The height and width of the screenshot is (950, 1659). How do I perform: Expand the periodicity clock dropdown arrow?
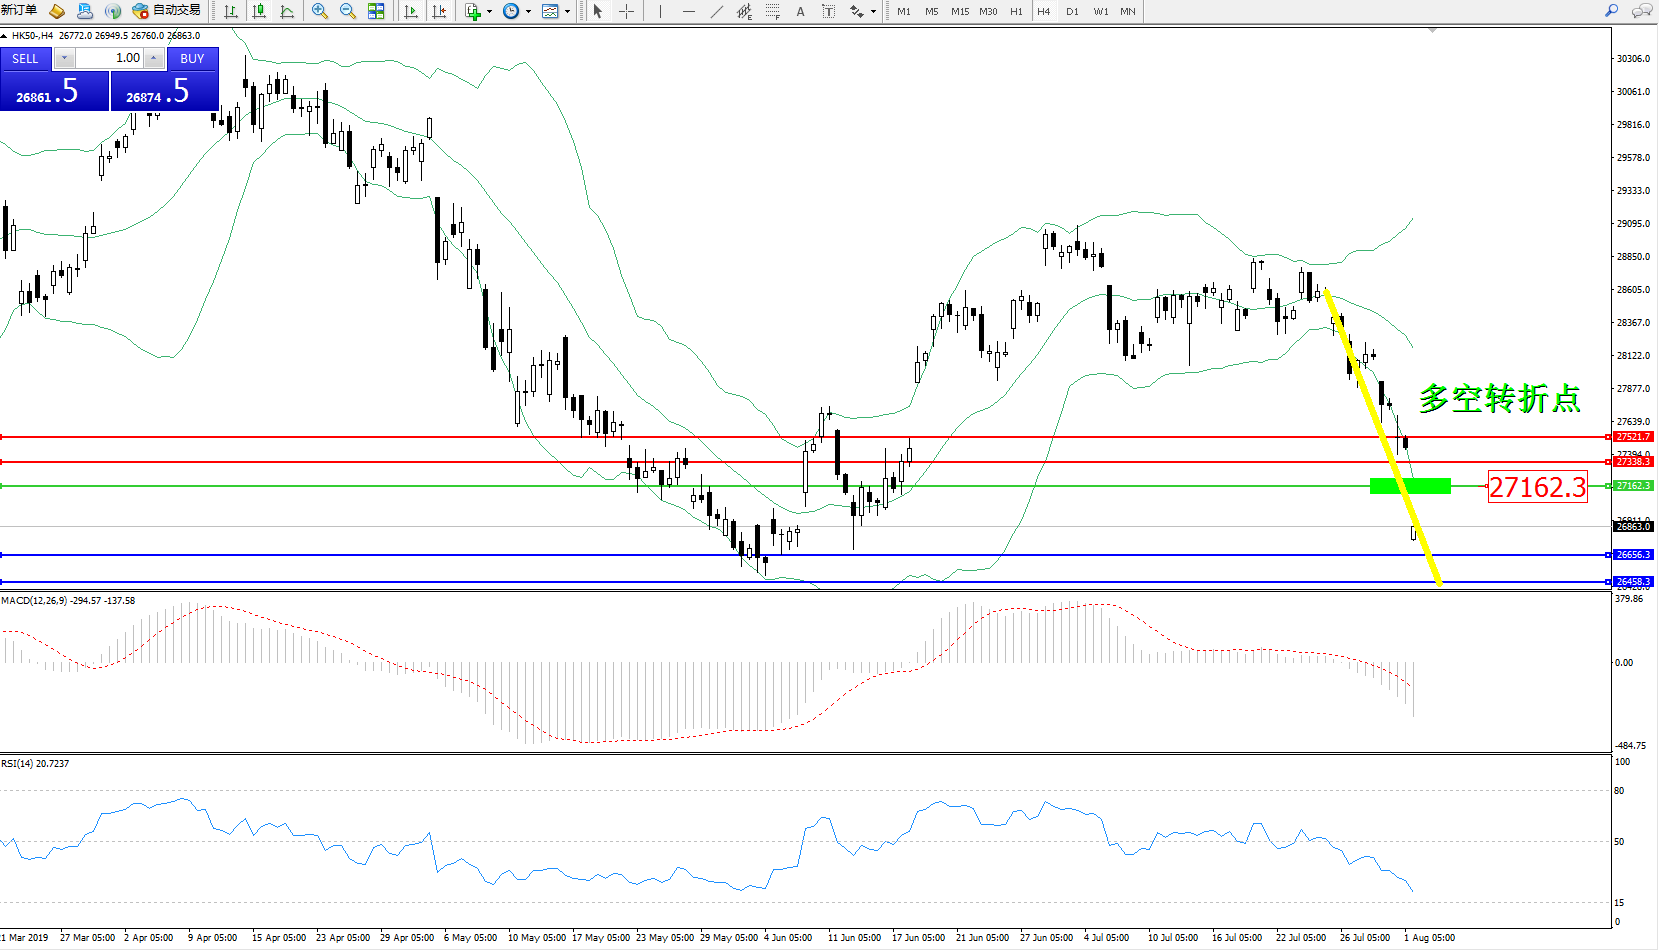(528, 12)
